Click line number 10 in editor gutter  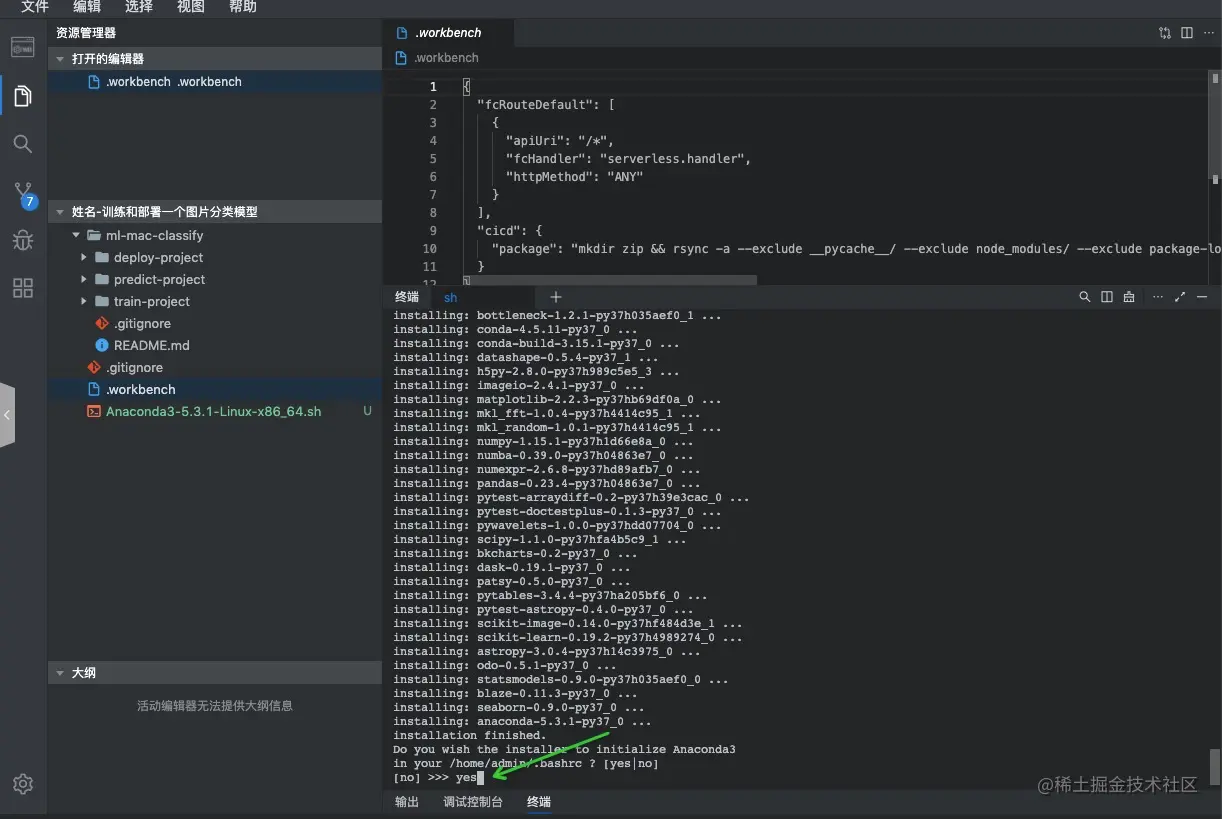[430, 249]
